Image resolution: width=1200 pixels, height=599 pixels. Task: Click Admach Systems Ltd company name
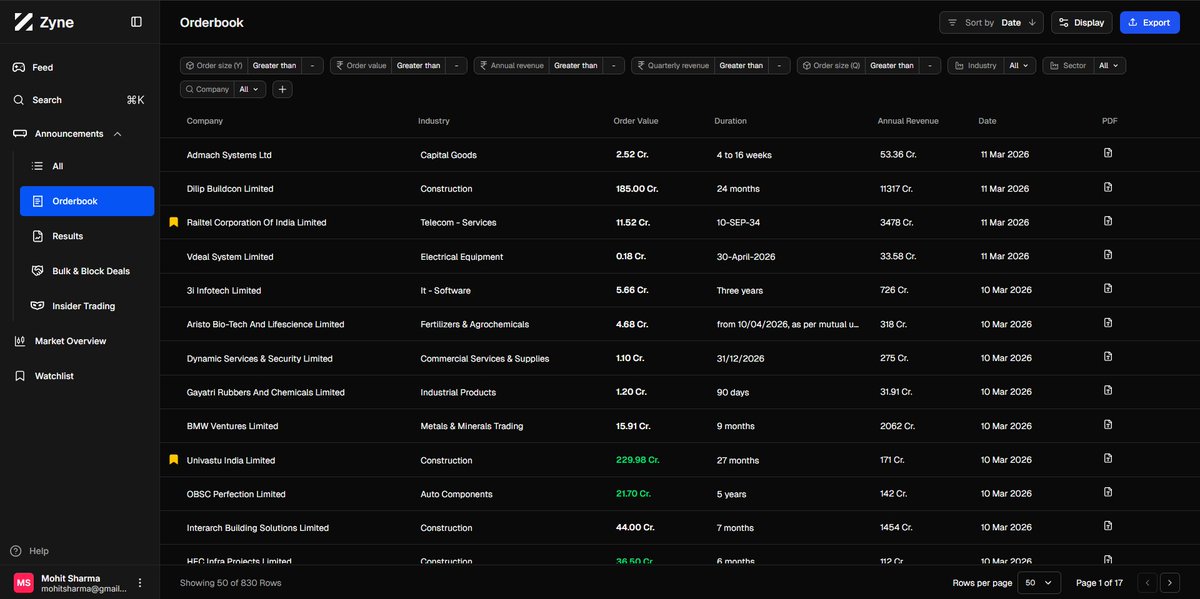point(229,155)
